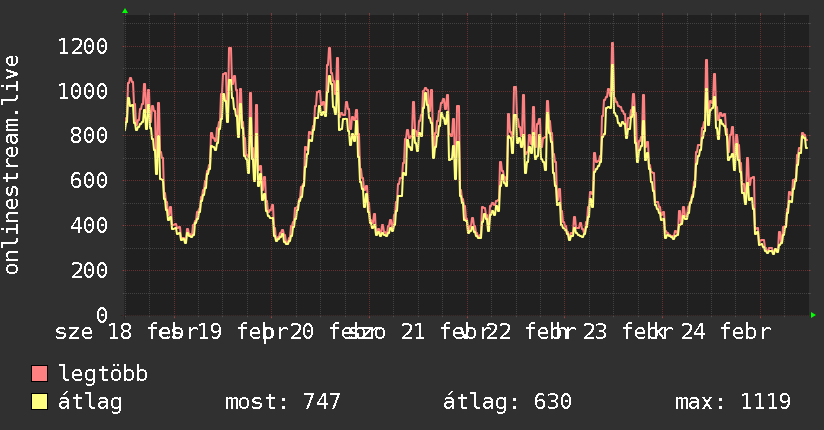
Task: Click the red legtöbb legend swatch
Action: pyautogui.click(x=40, y=375)
